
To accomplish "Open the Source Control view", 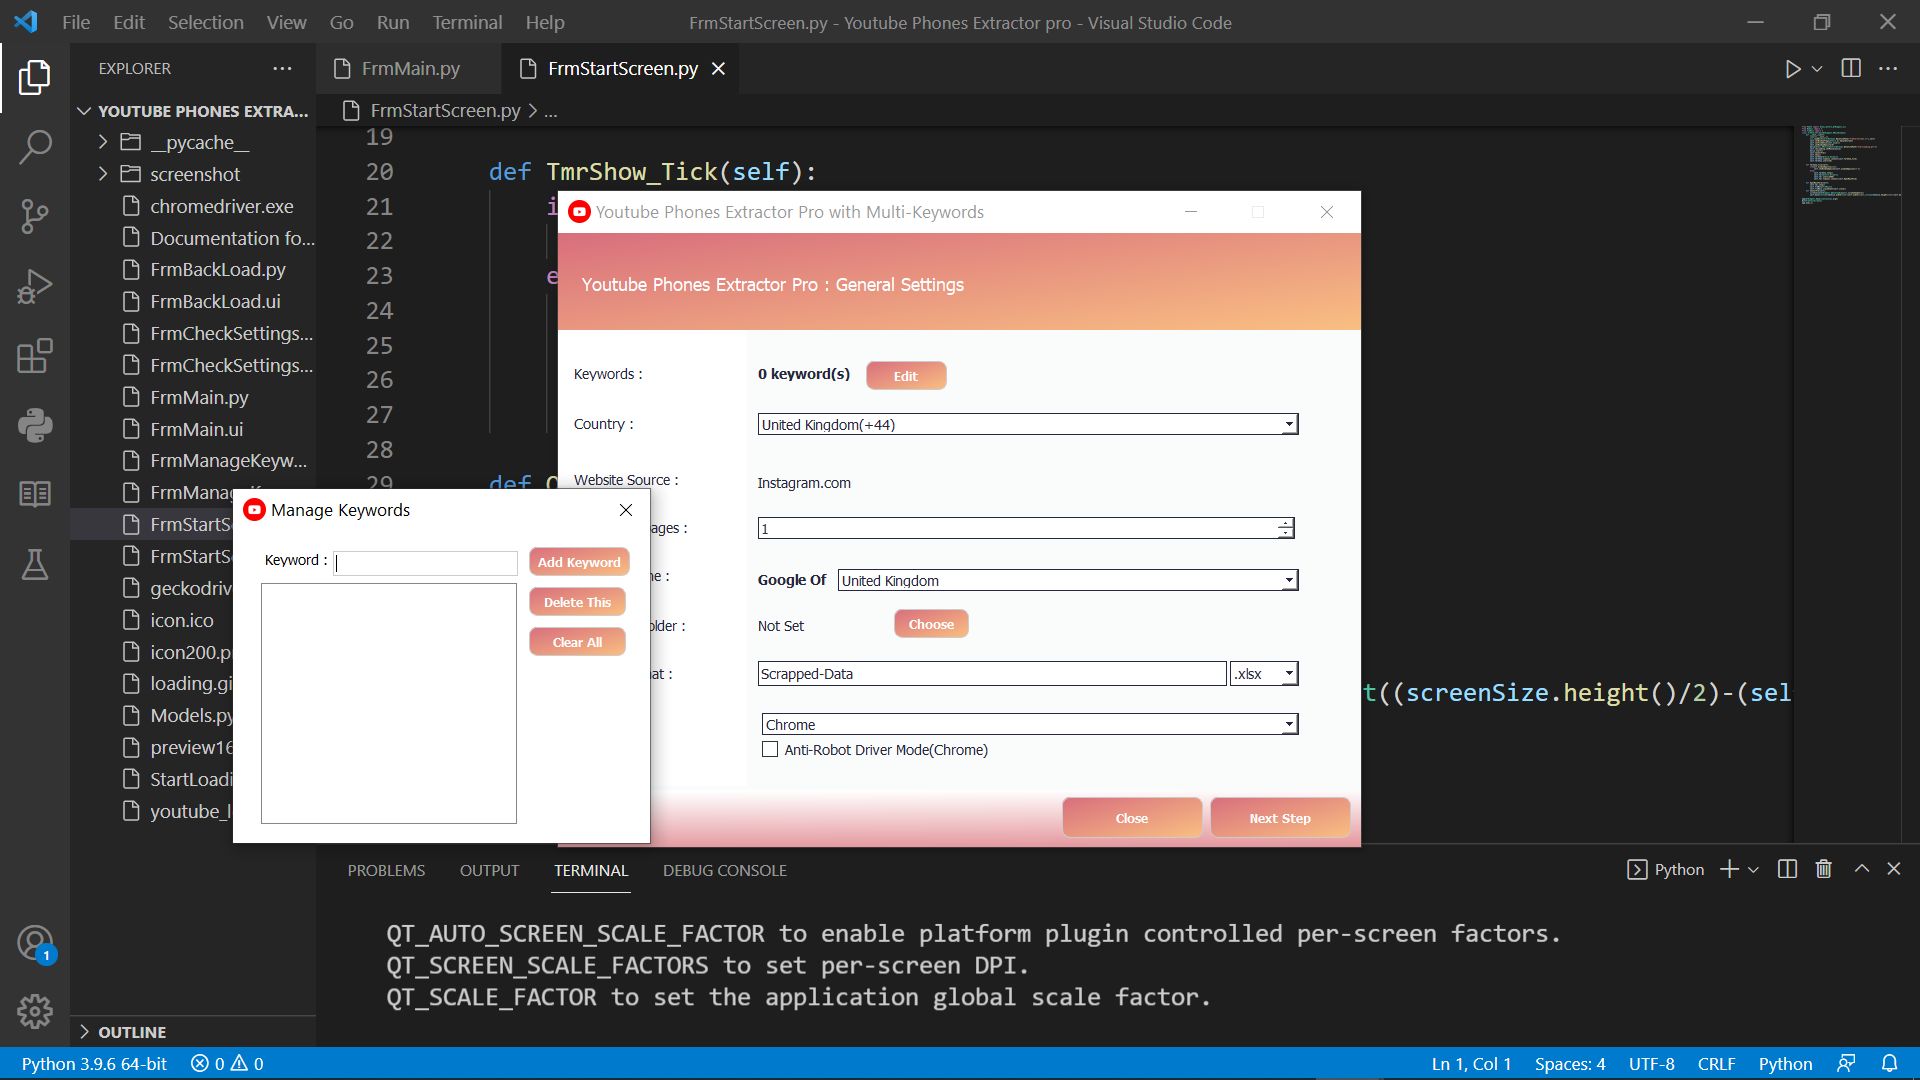I will 34,216.
